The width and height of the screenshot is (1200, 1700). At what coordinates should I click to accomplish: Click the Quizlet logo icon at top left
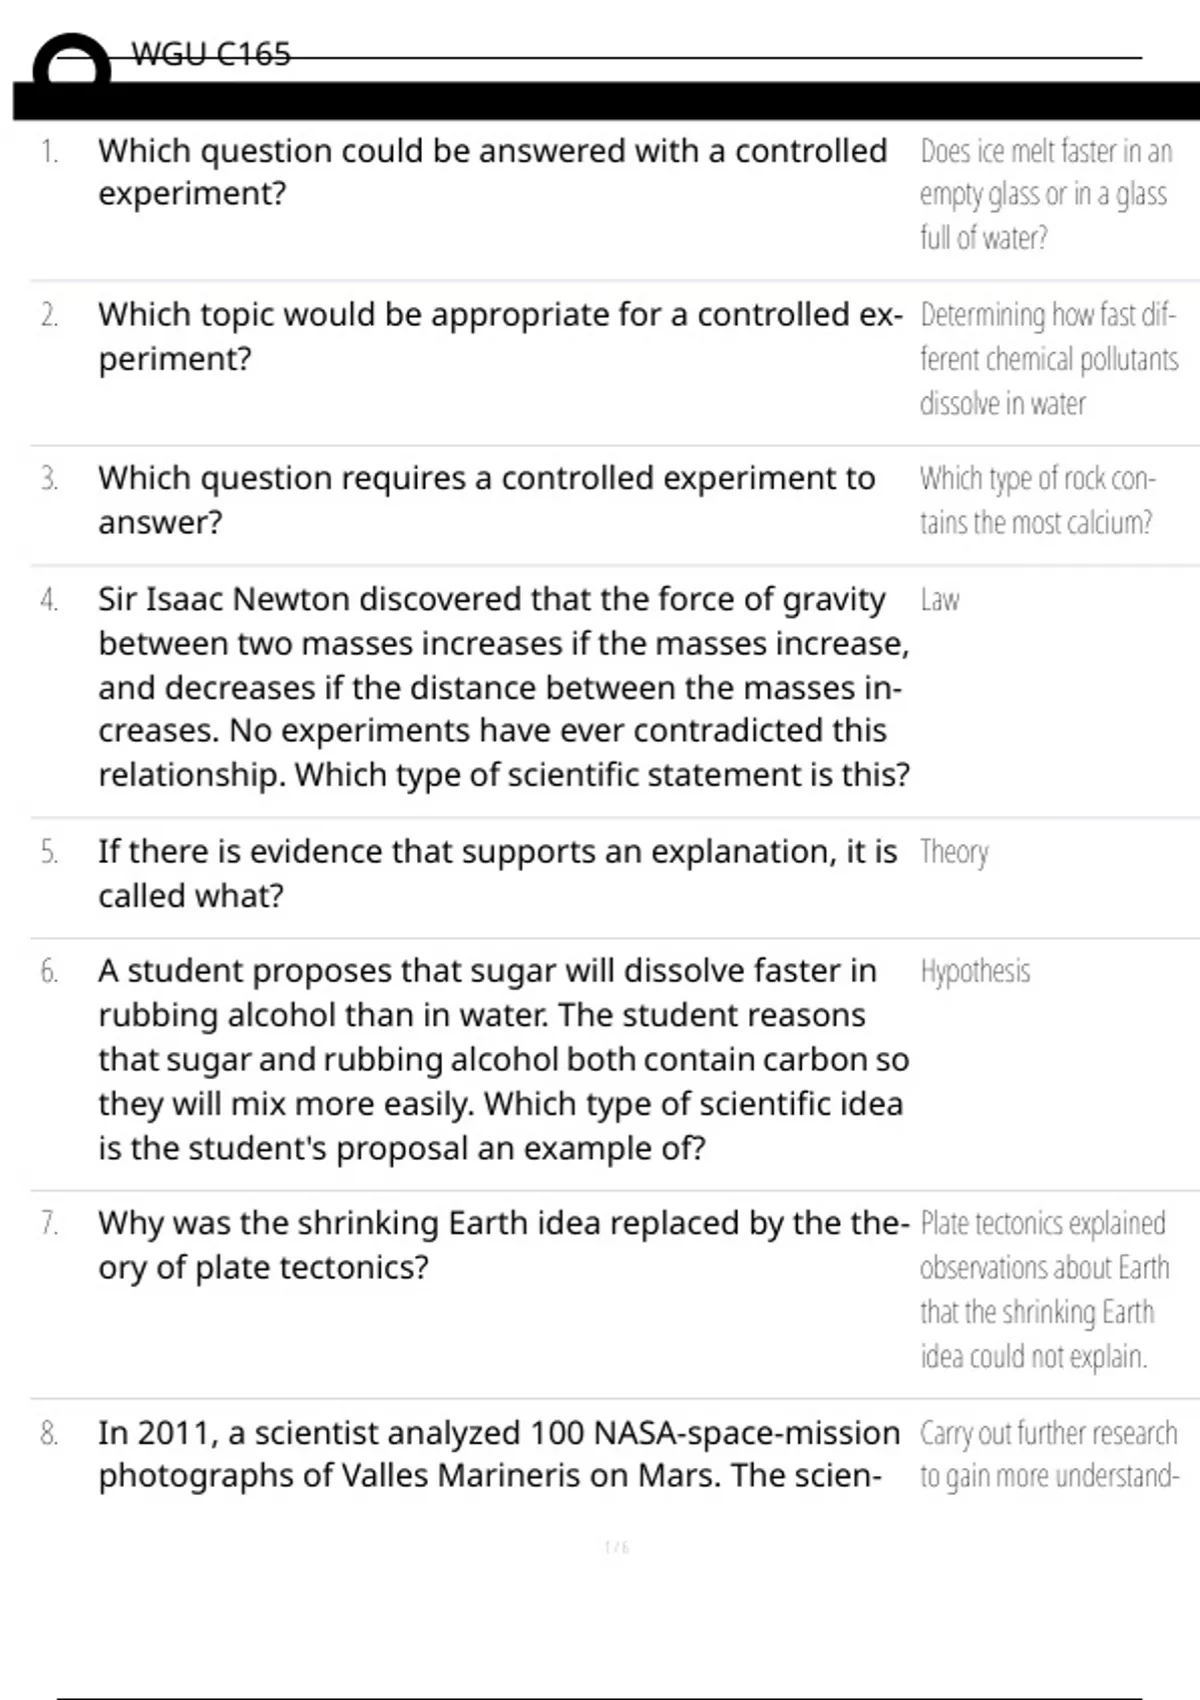pos(71,60)
